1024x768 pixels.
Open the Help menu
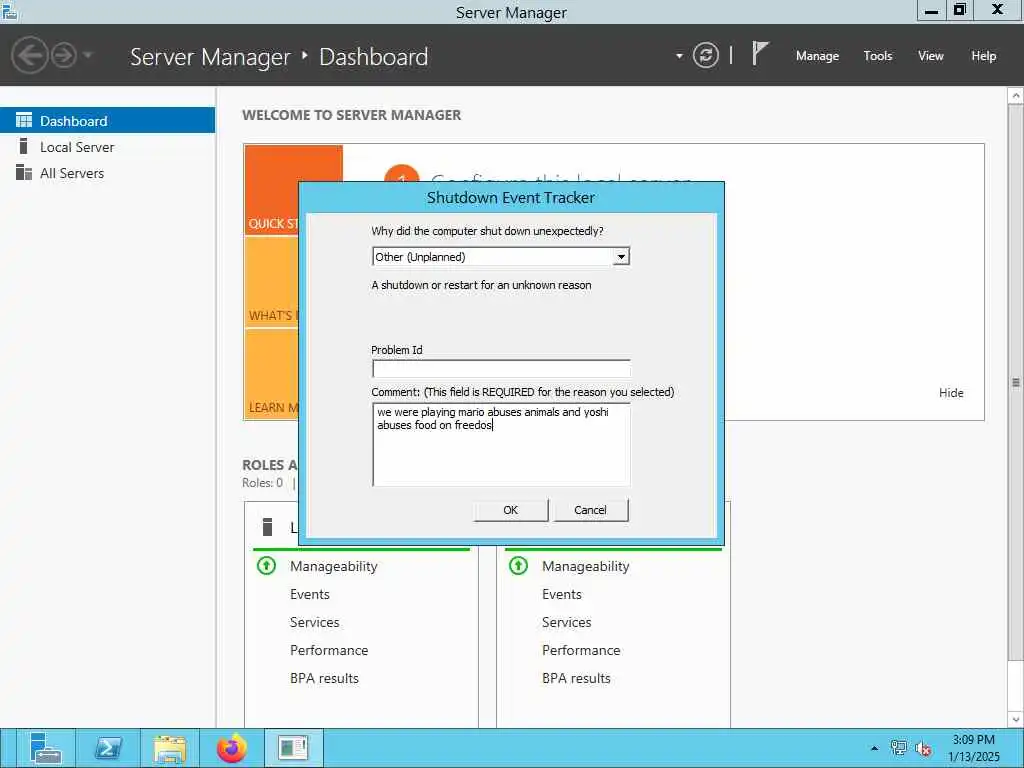[984, 56]
